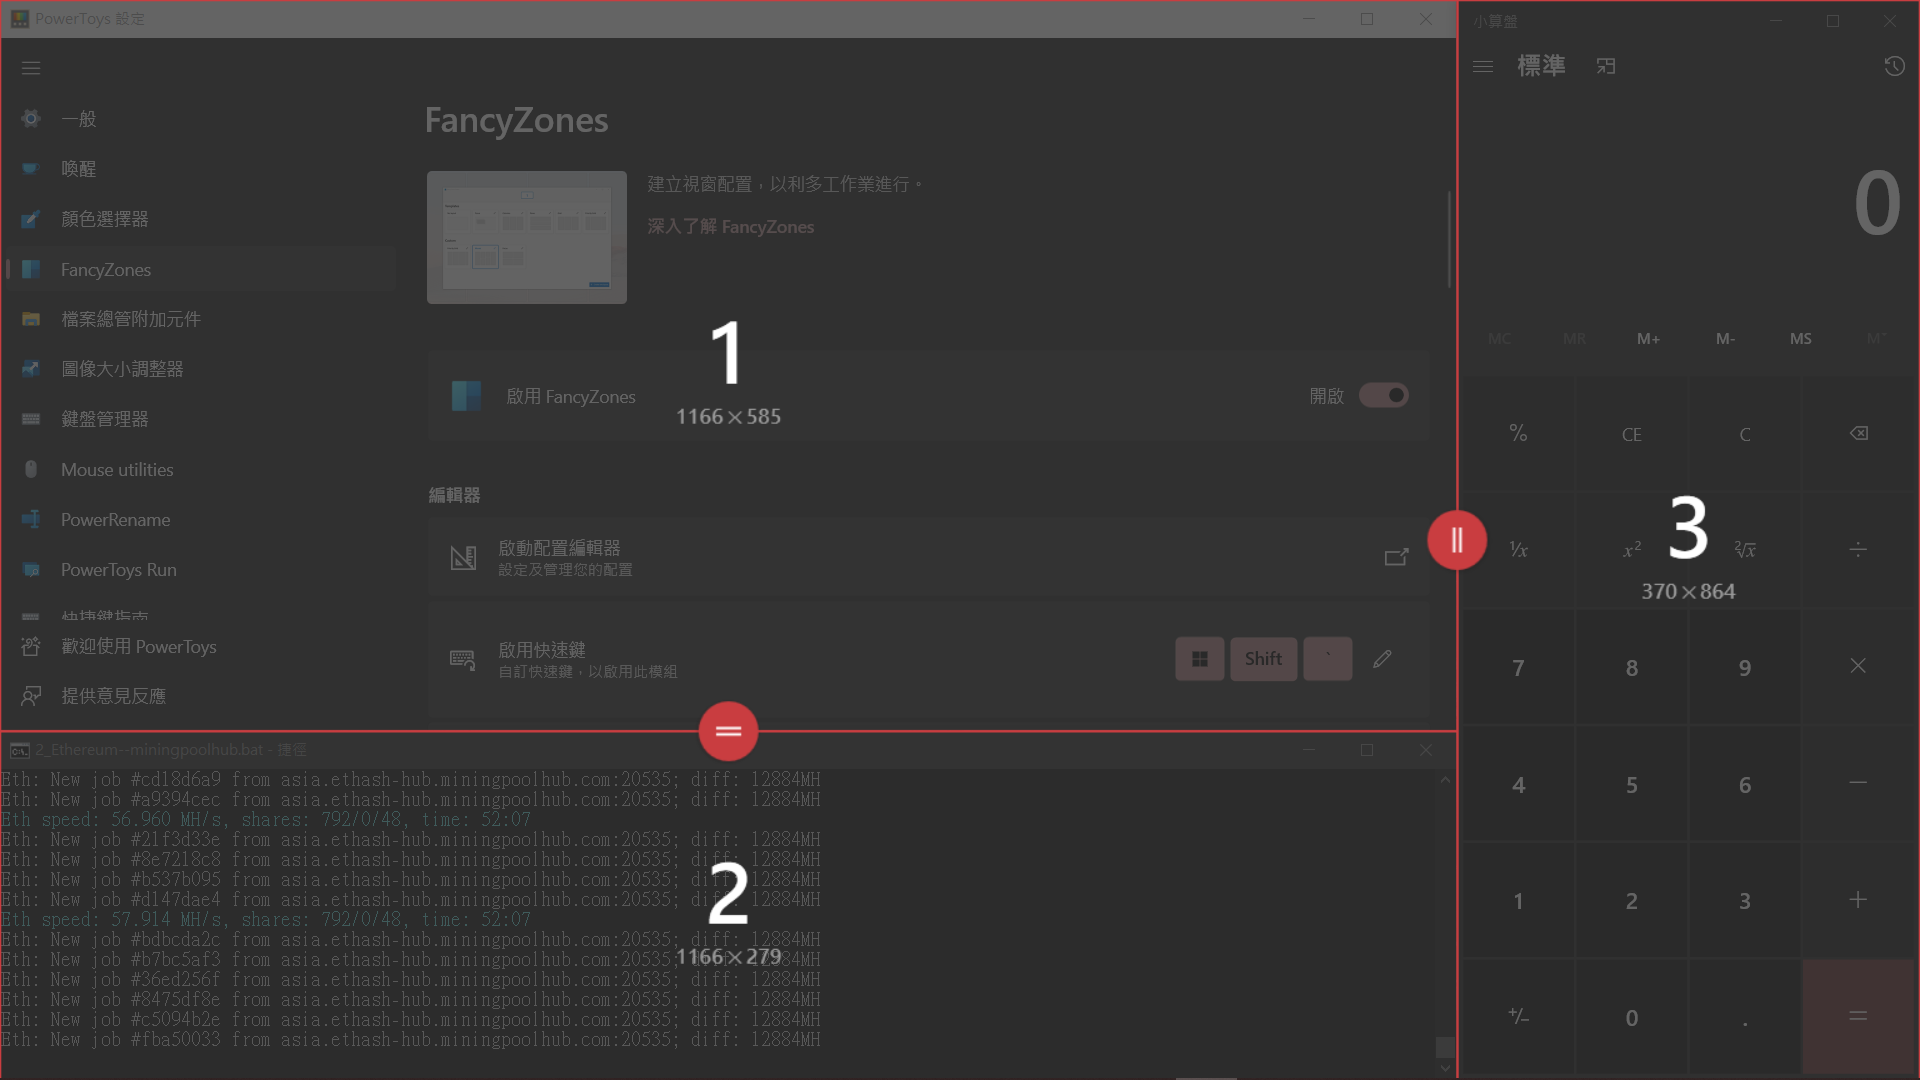Click the 2 key in calculator

pyautogui.click(x=1632, y=900)
